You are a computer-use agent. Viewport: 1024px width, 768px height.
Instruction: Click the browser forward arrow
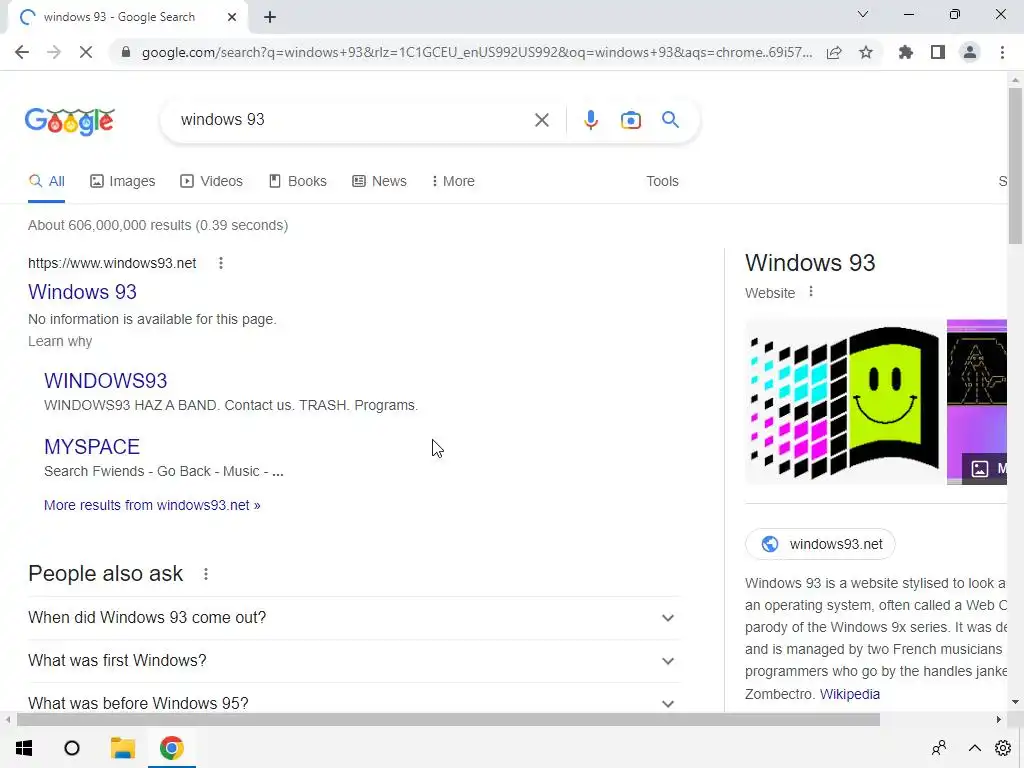[54, 52]
